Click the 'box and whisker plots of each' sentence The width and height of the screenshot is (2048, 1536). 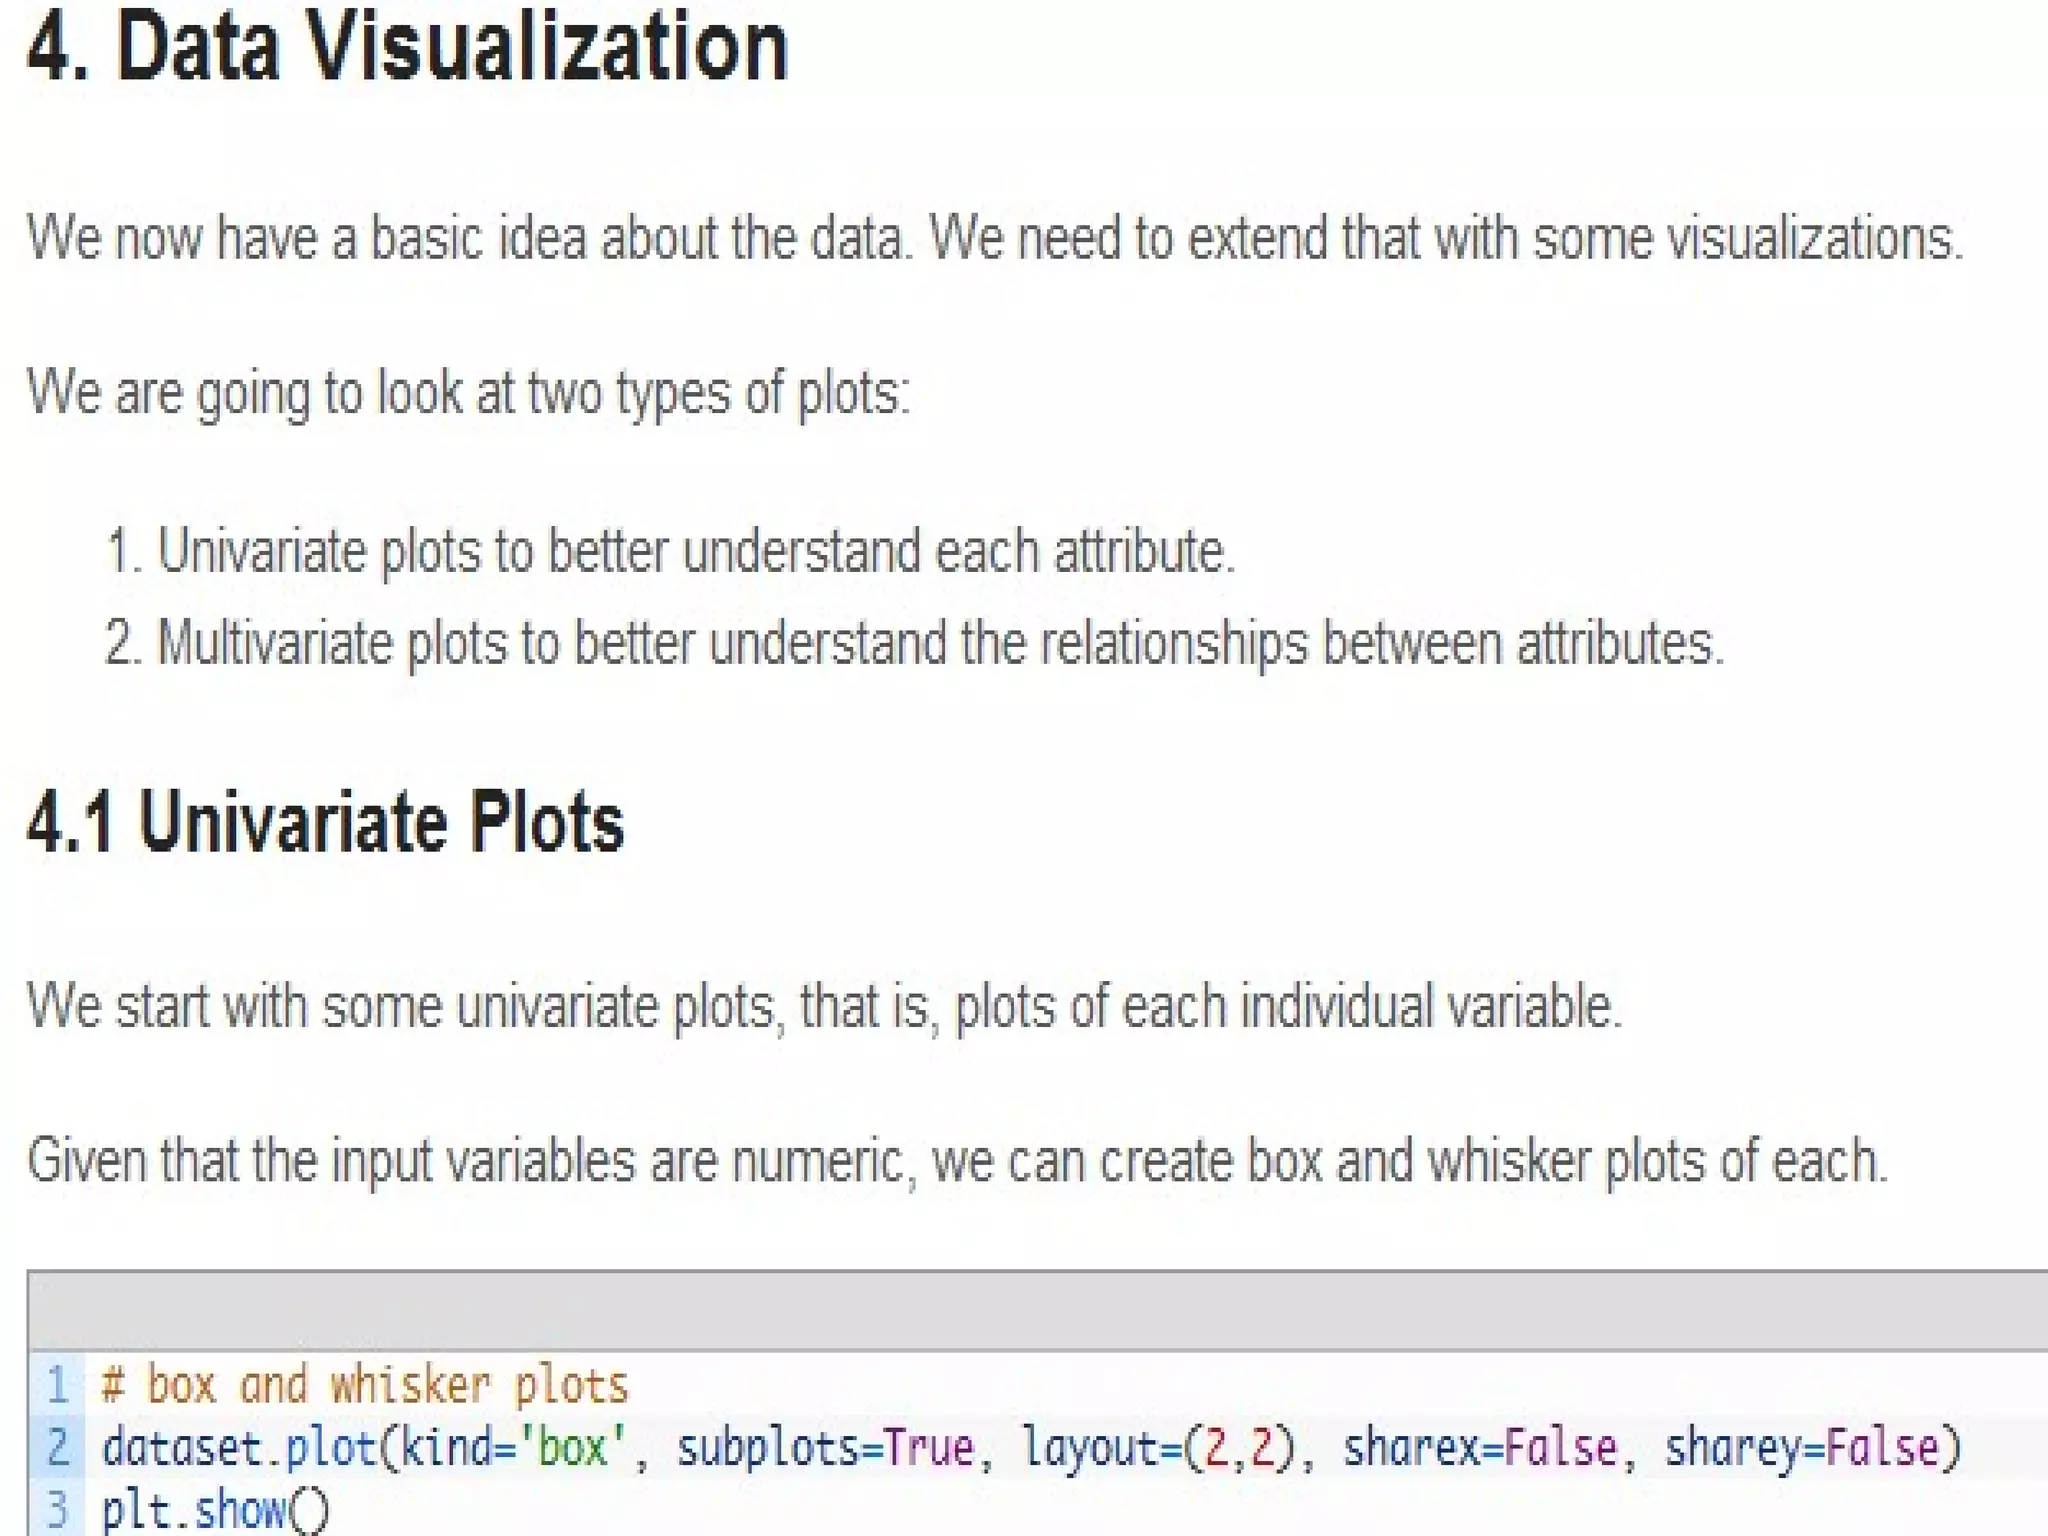point(957,1160)
